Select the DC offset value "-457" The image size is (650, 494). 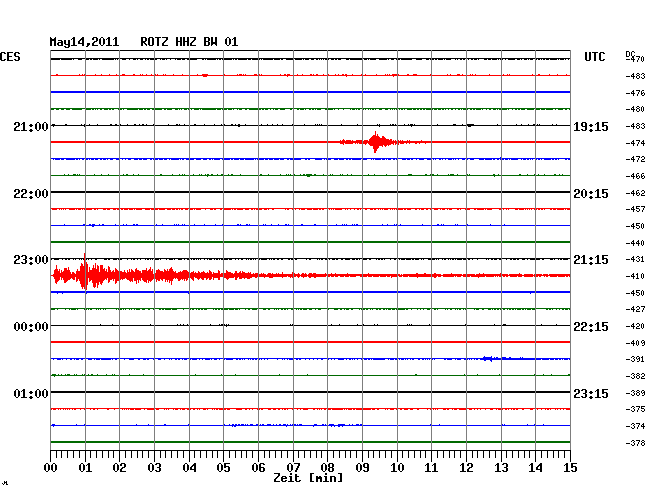(635, 209)
